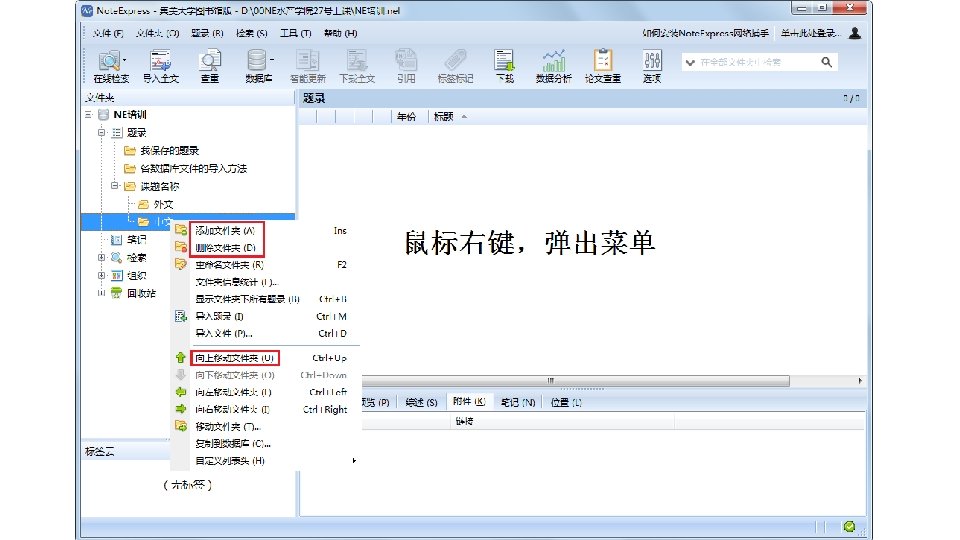Click the search input field in toolbar
Screen dimensions: 960x540
[756, 62]
